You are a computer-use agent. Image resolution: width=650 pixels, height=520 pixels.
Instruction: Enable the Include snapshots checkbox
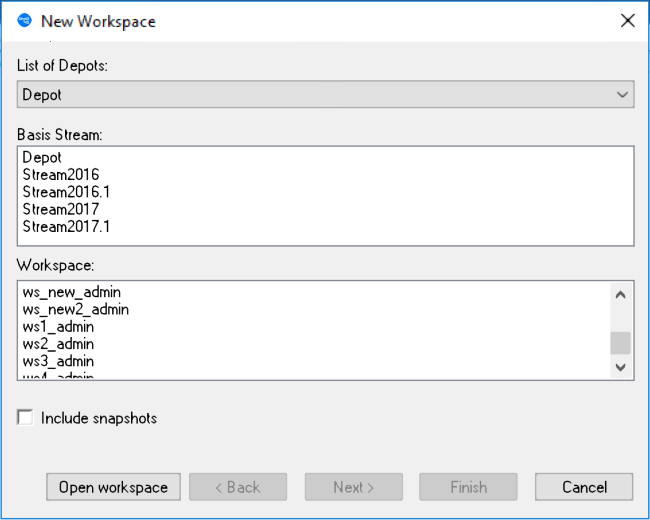25,418
